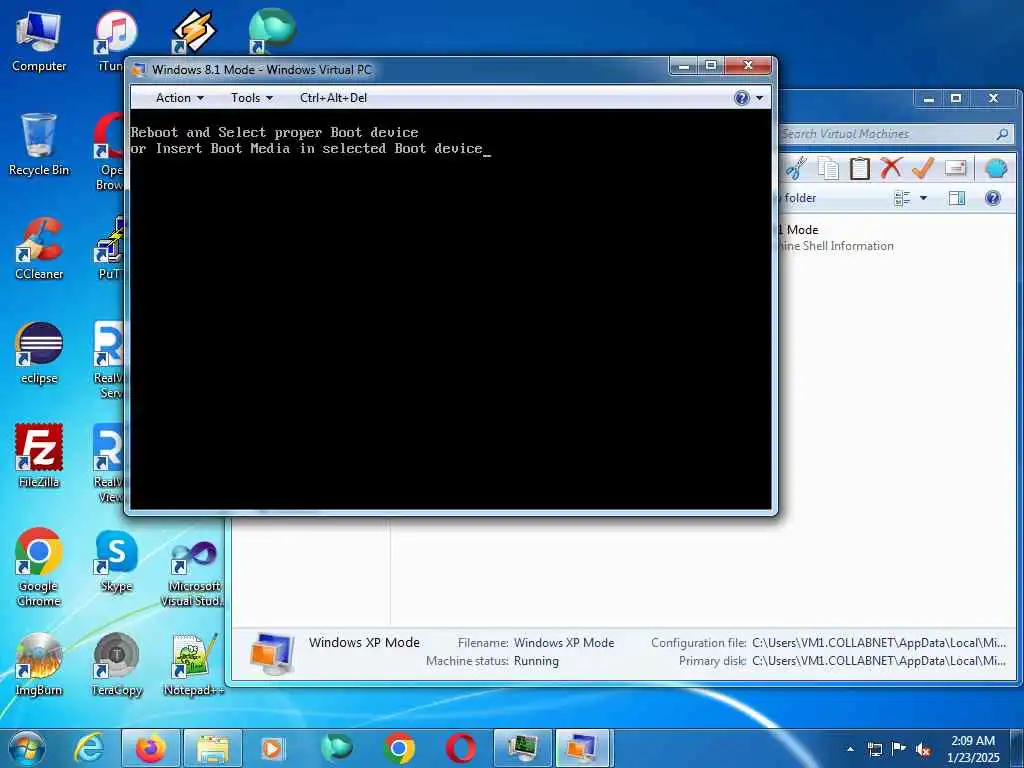Viewport: 1024px width, 768px height.
Task: Click the search magnifier in Explorer window
Action: pos(1002,134)
